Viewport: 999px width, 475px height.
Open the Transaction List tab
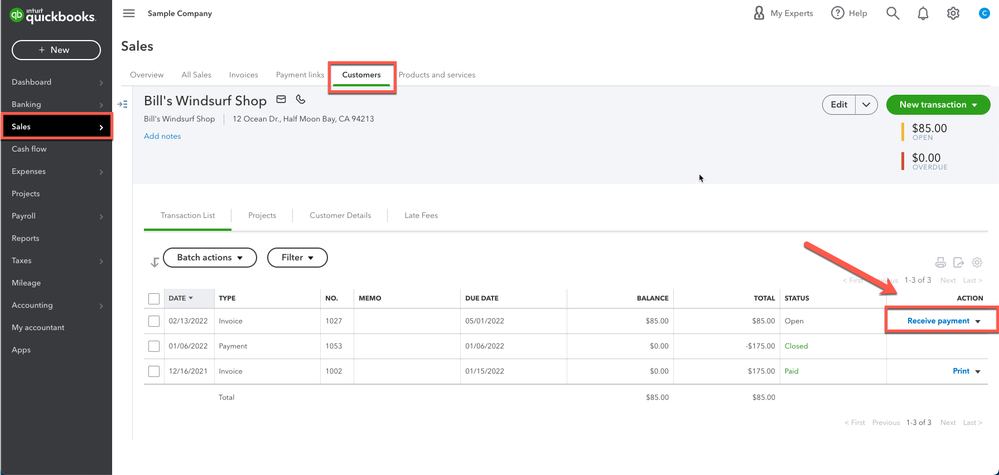[187, 216]
